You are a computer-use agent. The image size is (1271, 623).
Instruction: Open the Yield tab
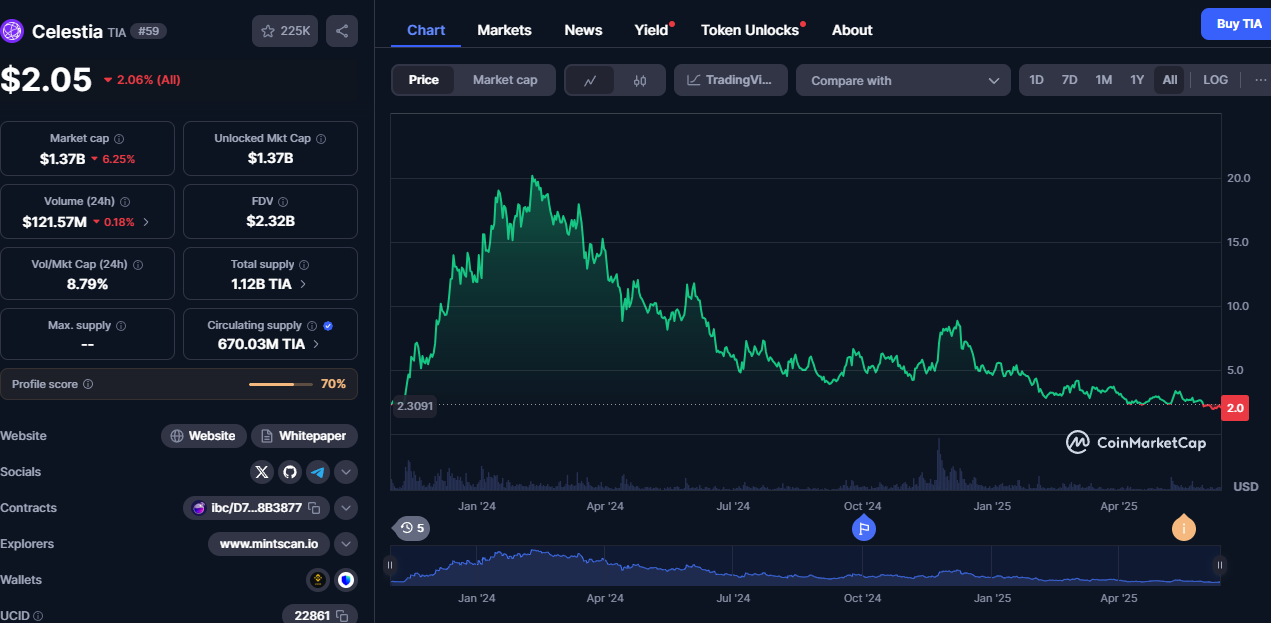point(652,30)
